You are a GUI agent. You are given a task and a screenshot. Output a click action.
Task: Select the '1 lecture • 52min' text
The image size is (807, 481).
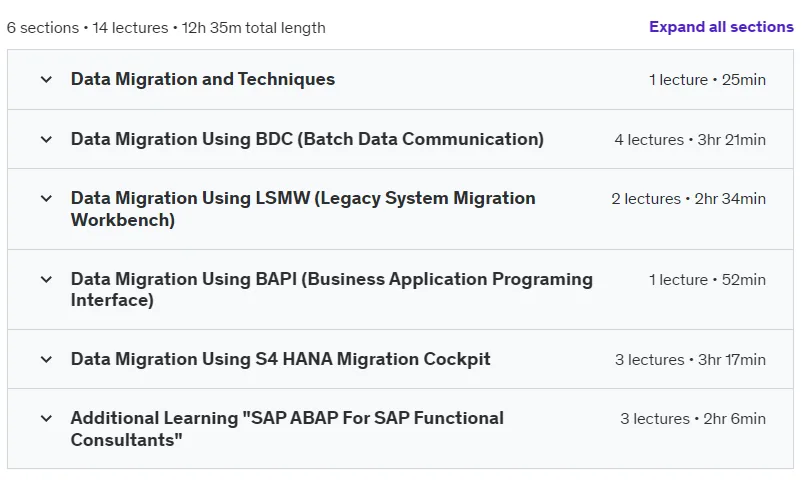point(707,279)
